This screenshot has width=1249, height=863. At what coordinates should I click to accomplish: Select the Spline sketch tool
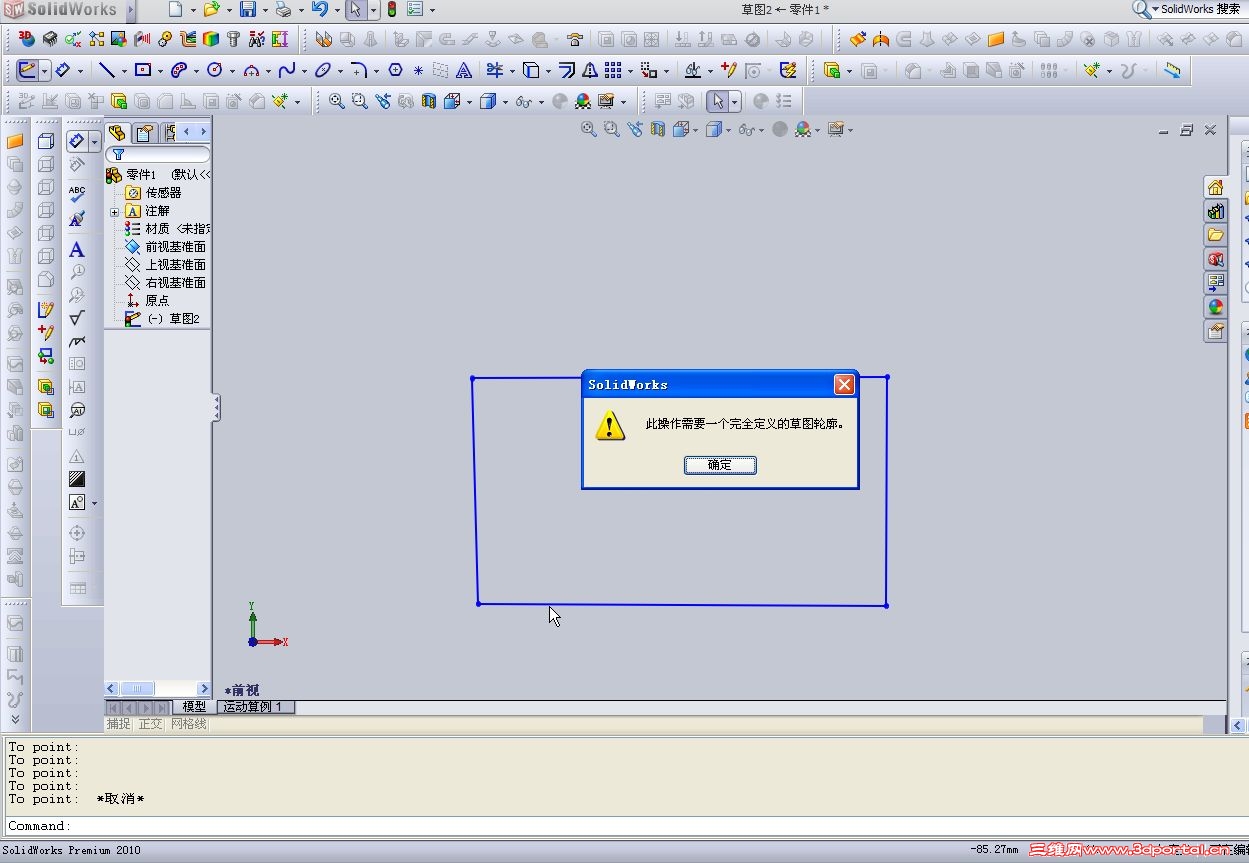[286, 70]
